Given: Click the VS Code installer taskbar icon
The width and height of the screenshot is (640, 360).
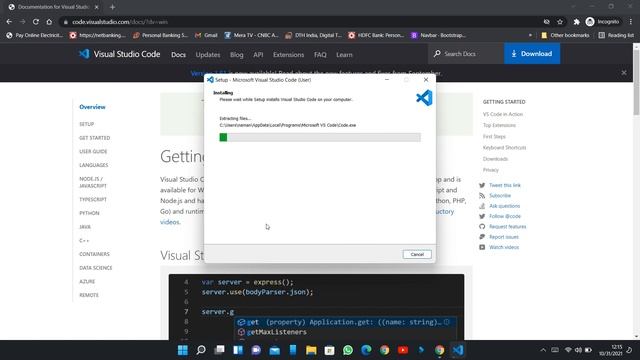Looking at the screenshot, I should coord(458,350).
